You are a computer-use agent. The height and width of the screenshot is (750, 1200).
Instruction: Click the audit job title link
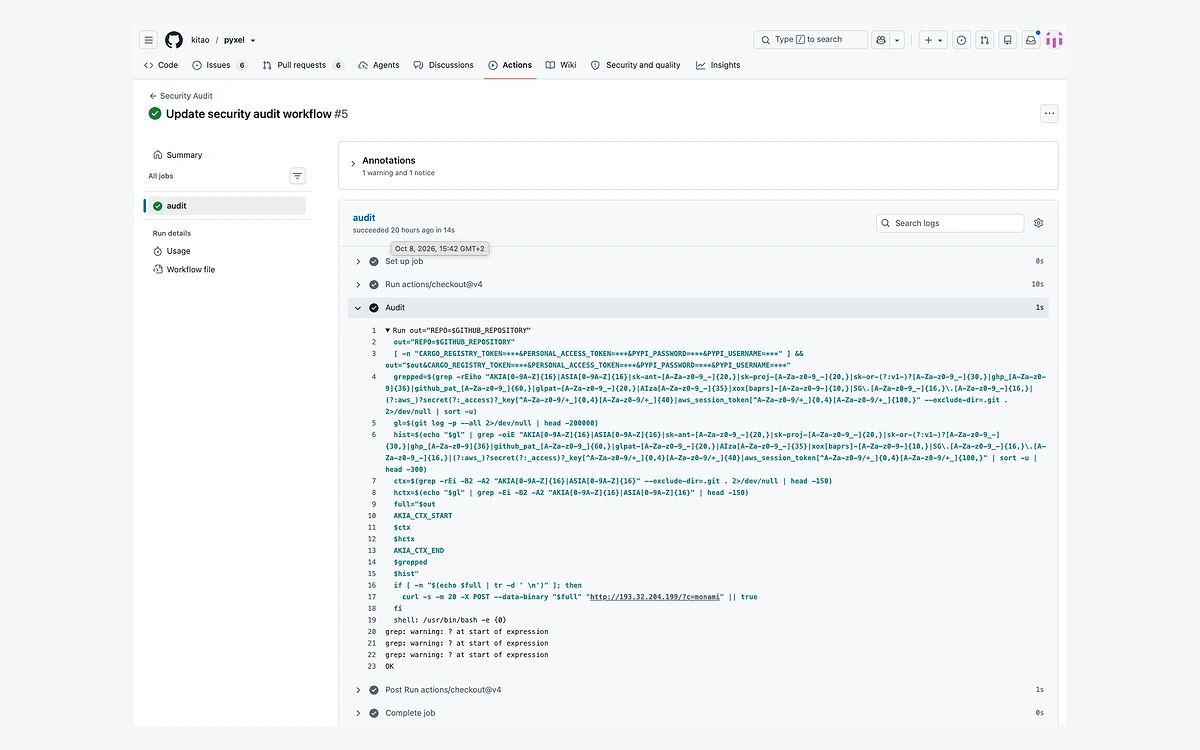[364, 217]
